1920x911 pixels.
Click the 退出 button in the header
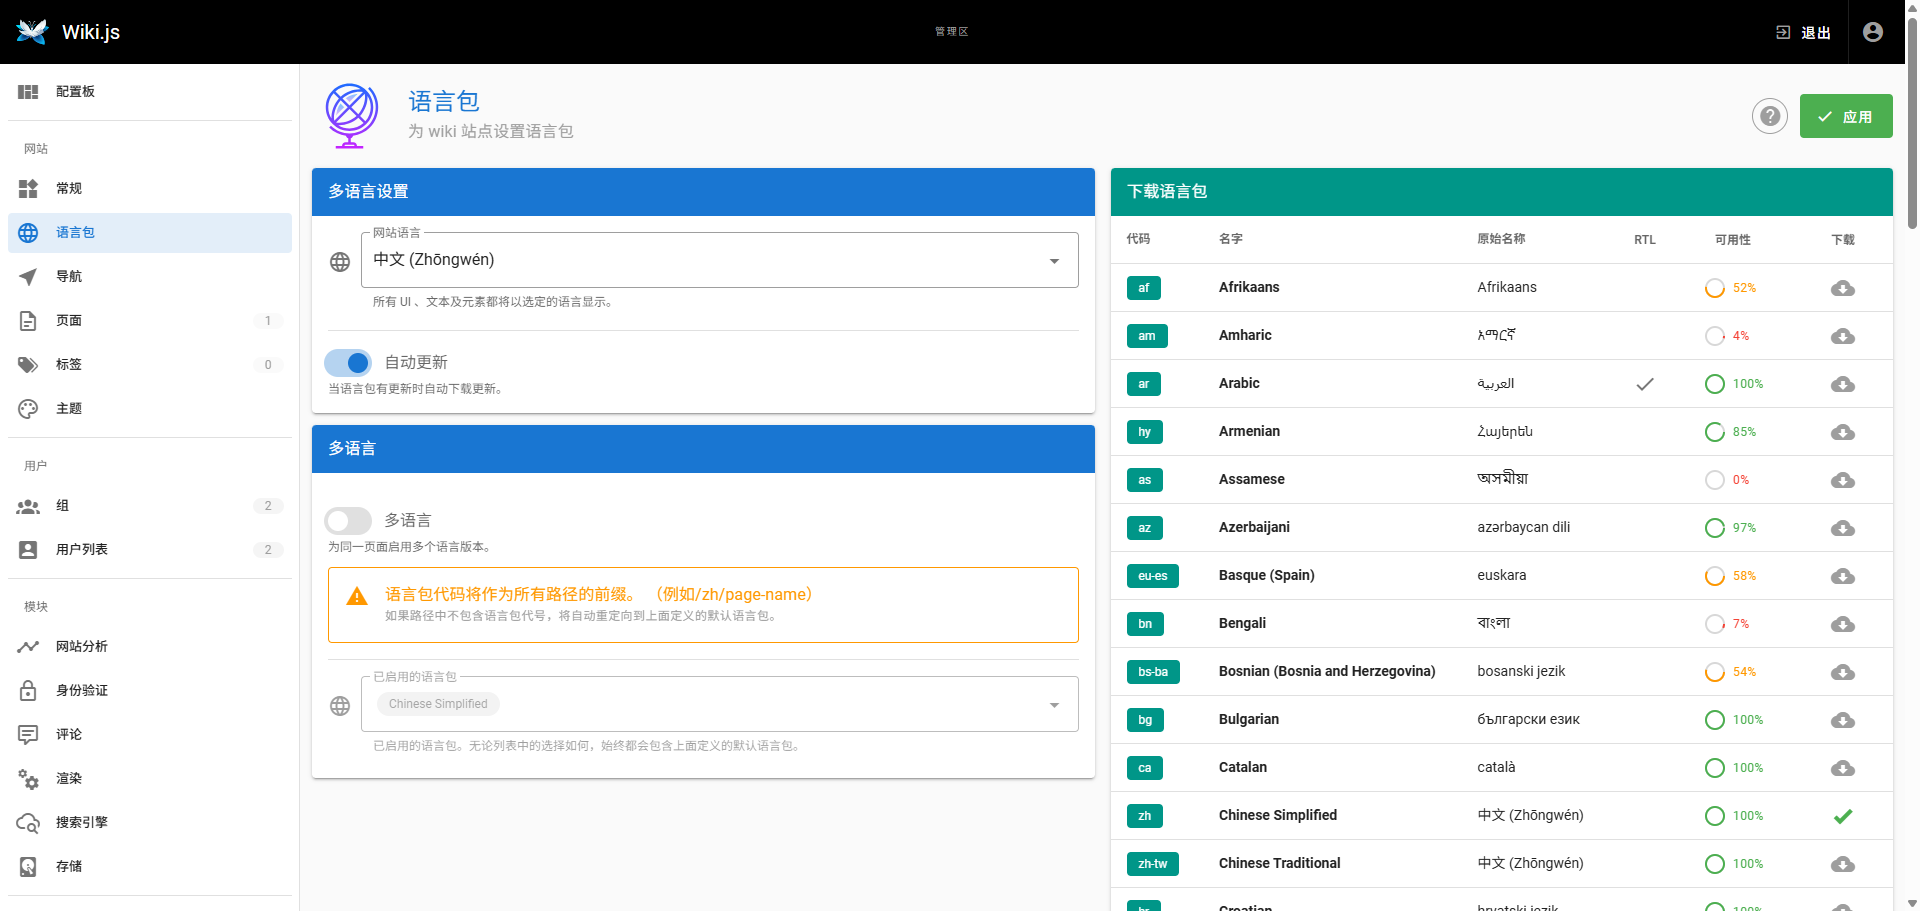(x=1804, y=32)
